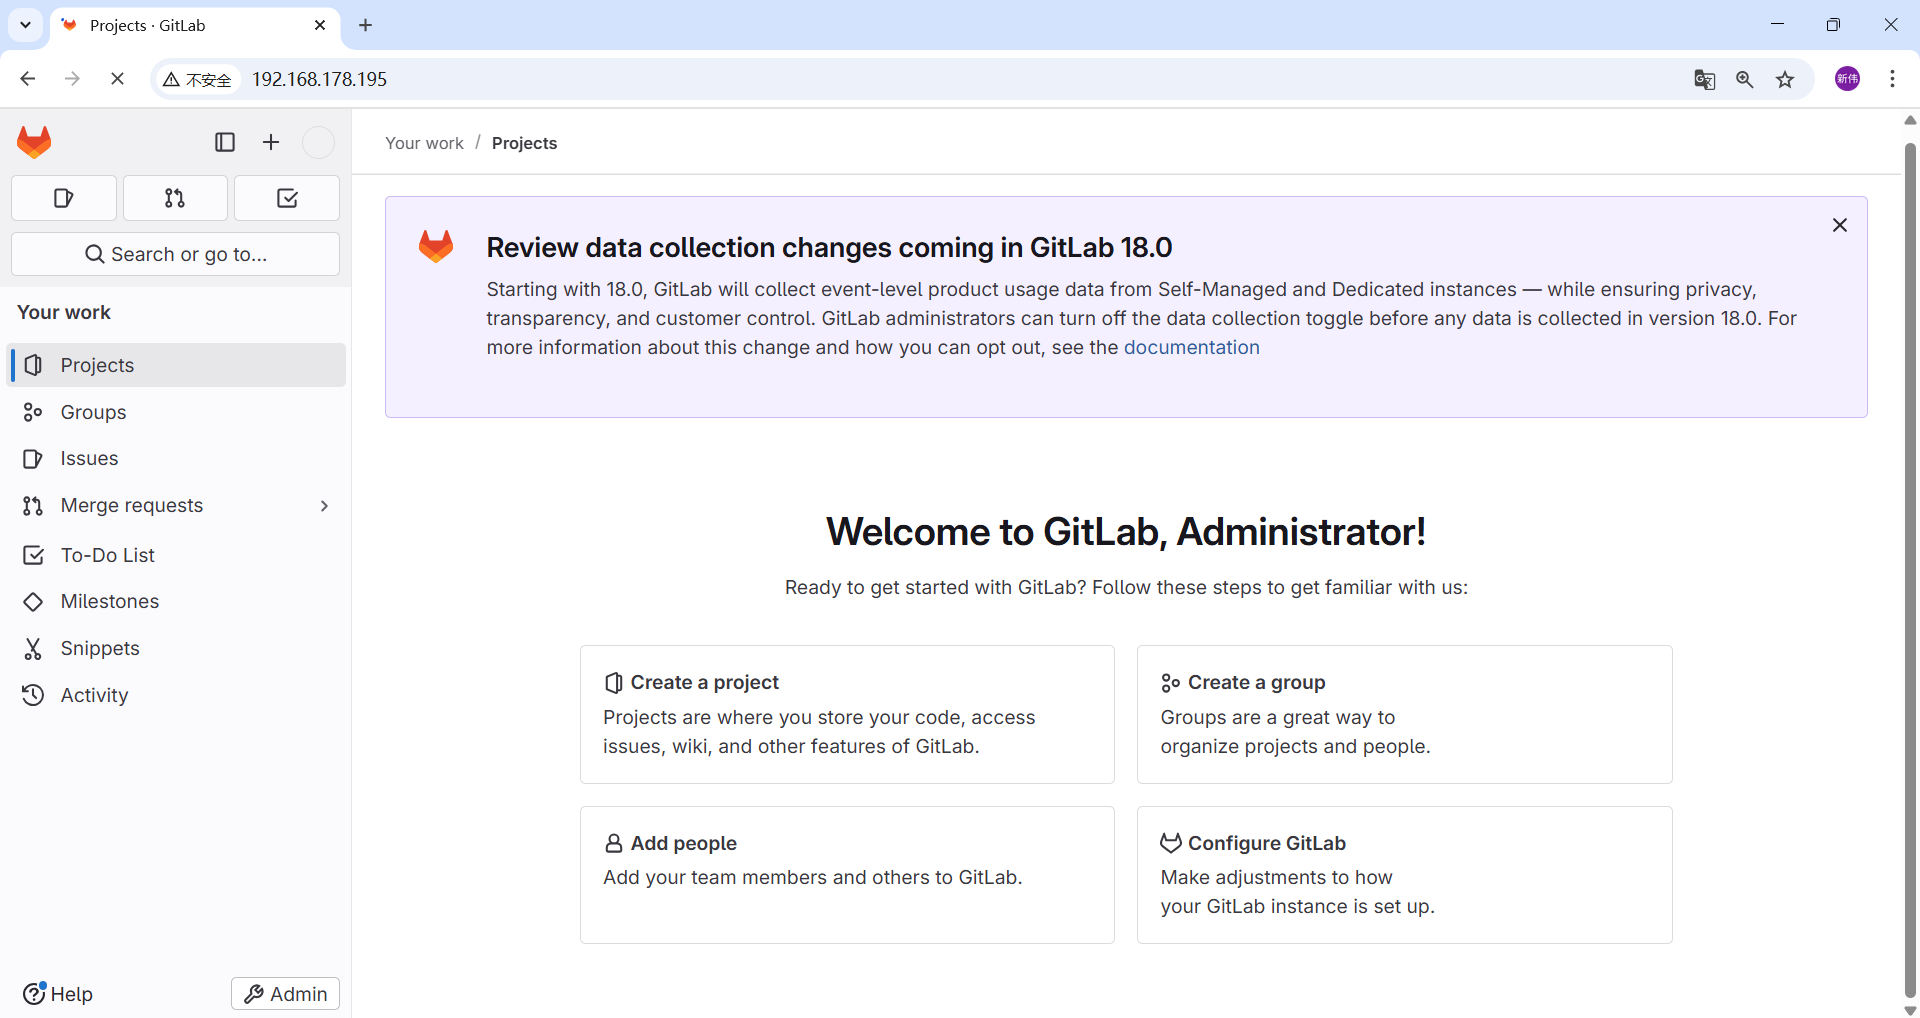Click the Help icon at bottom left
This screenshot has width=1920, height=1018.
36,993
